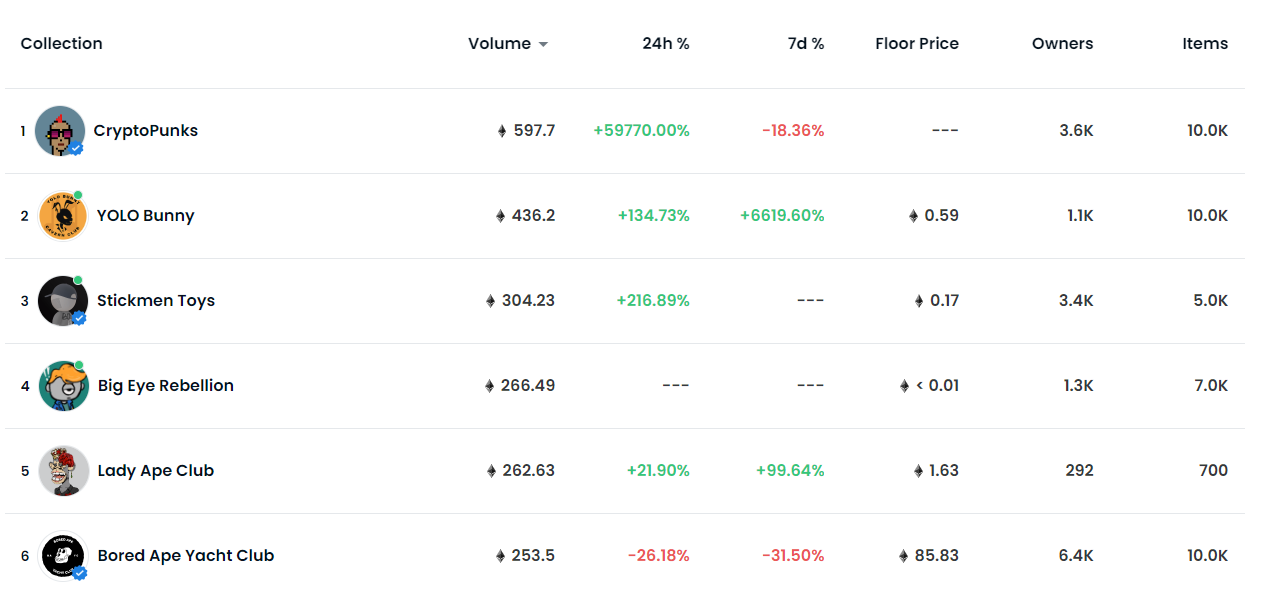Sort the table by Collection header

(x=62, y=44)
